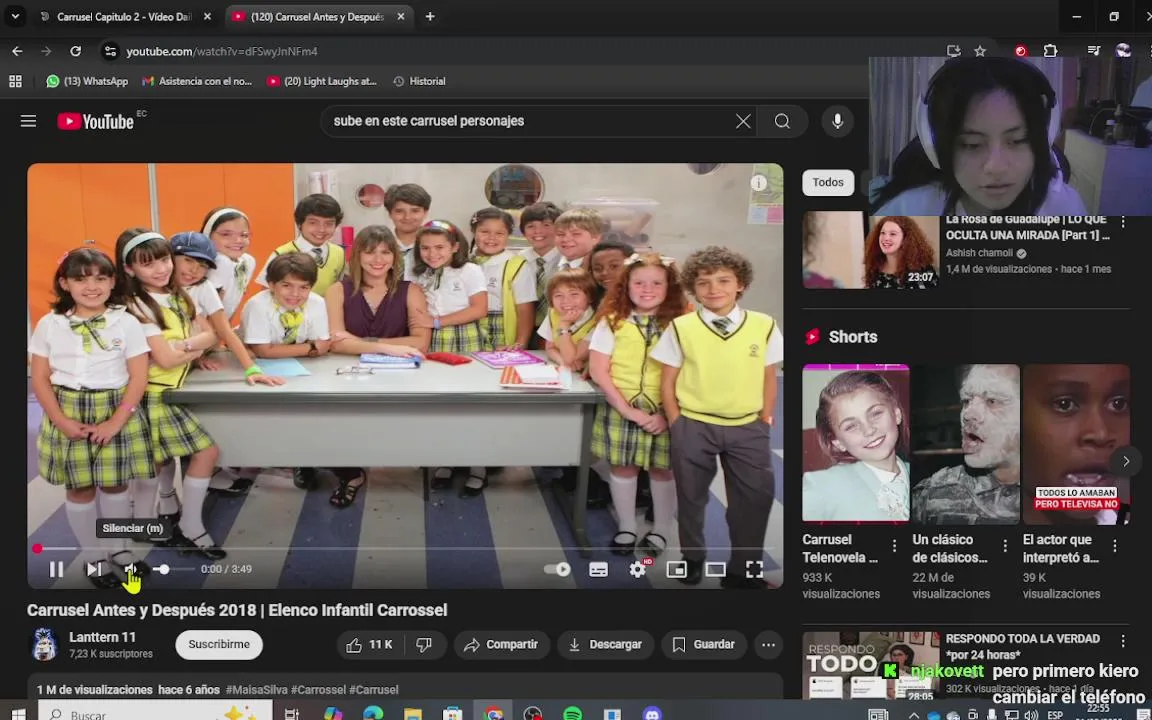Open the red extension icon in toolbar
Image resolution: width=1152 pixels, height=720 pixels.
point(1020,51)
